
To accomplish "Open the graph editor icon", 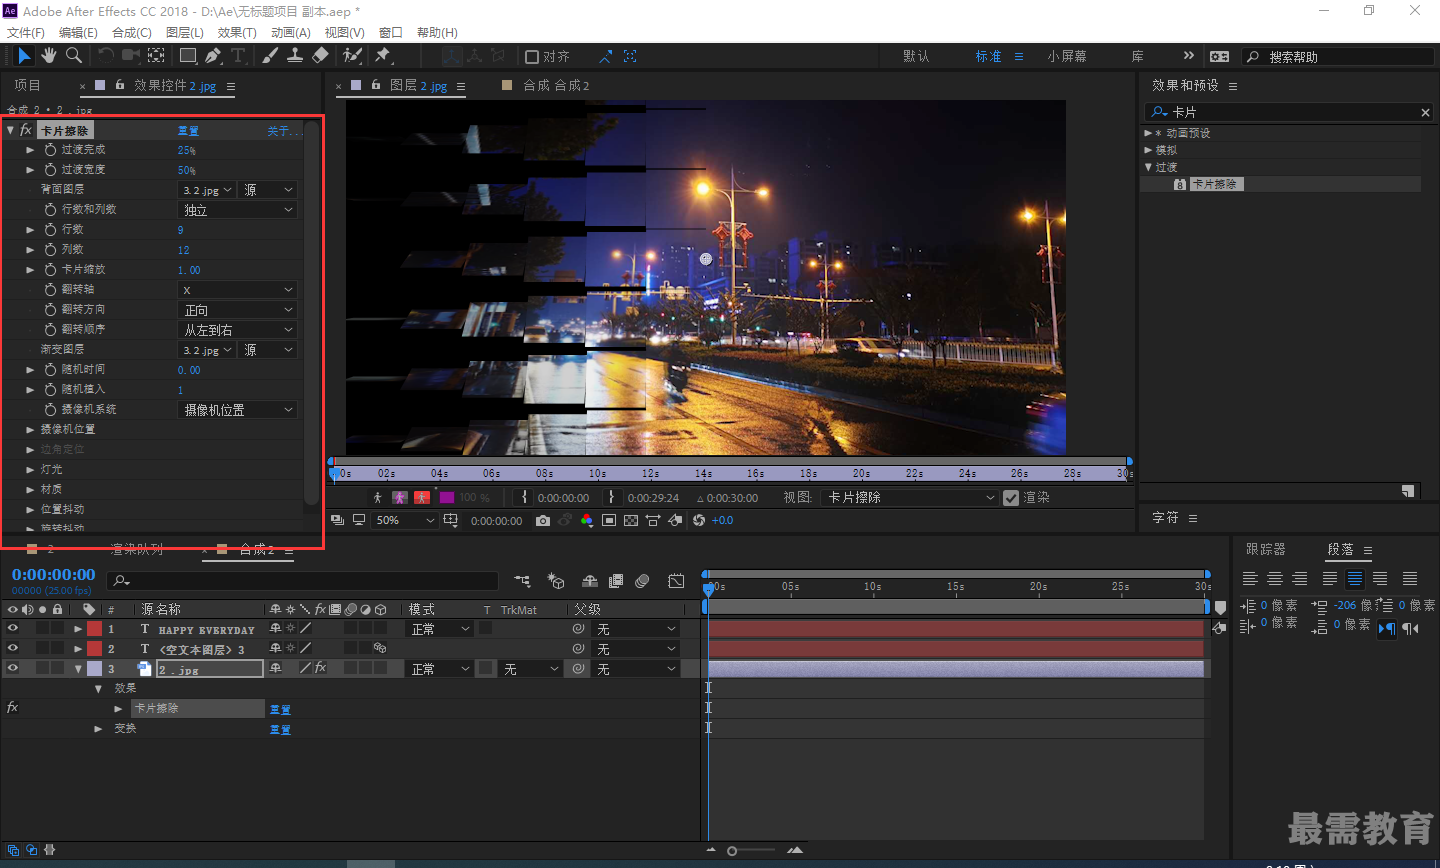I will 676,581.
